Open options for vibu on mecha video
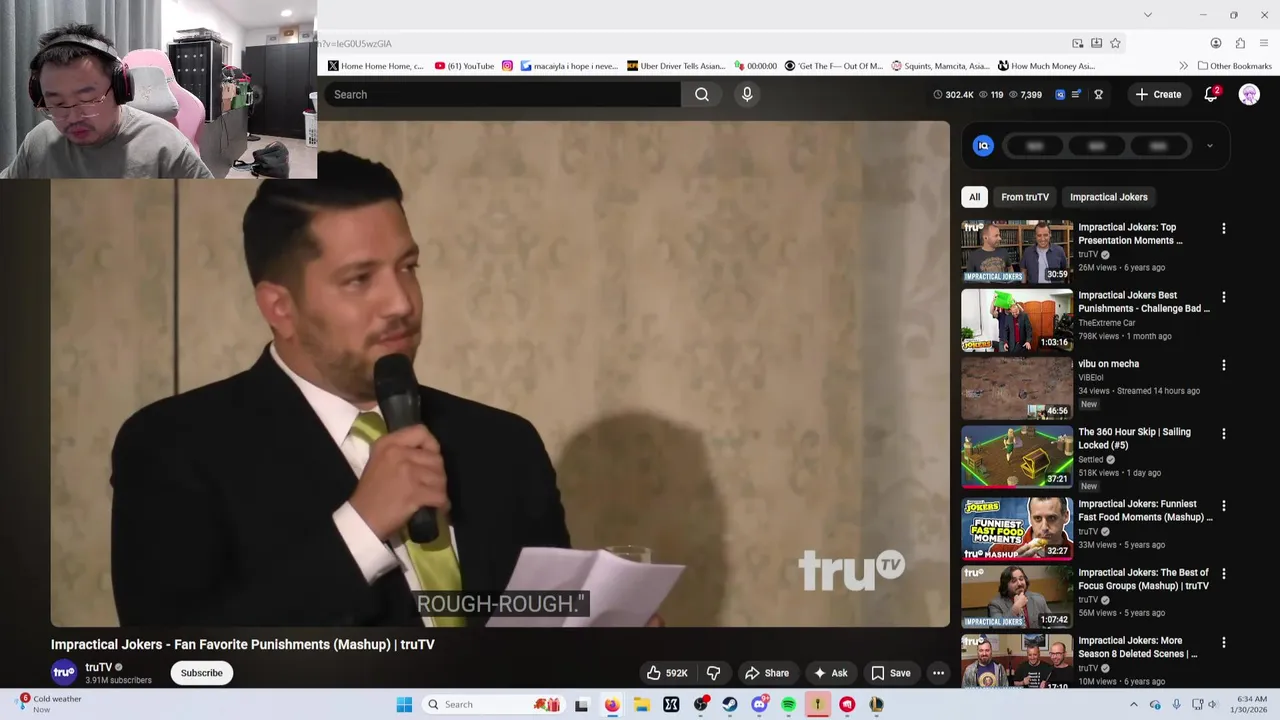 point(1223,365)
